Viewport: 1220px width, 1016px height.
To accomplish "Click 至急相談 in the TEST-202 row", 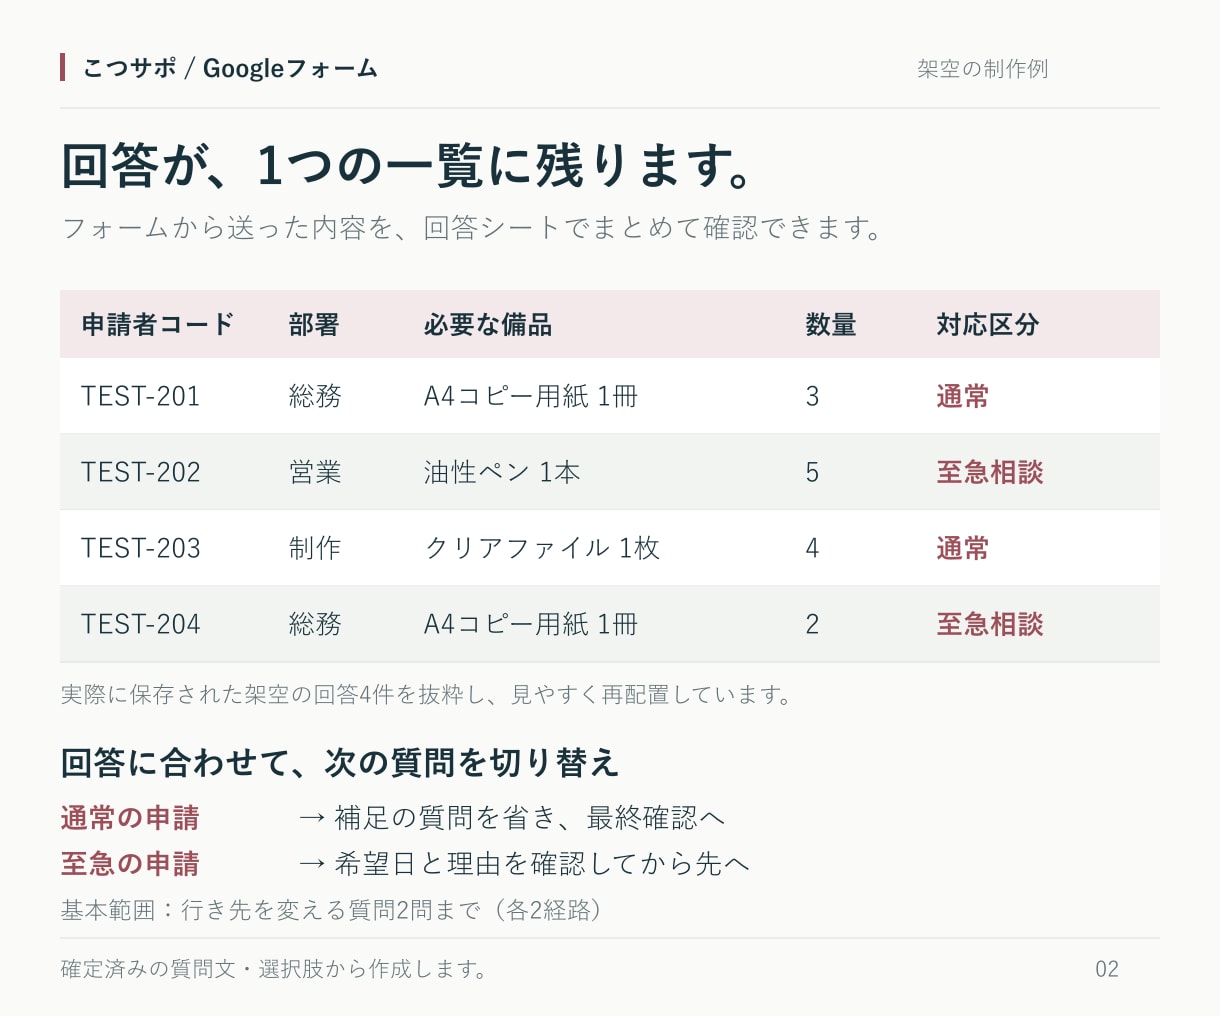I will coord(990,472).
